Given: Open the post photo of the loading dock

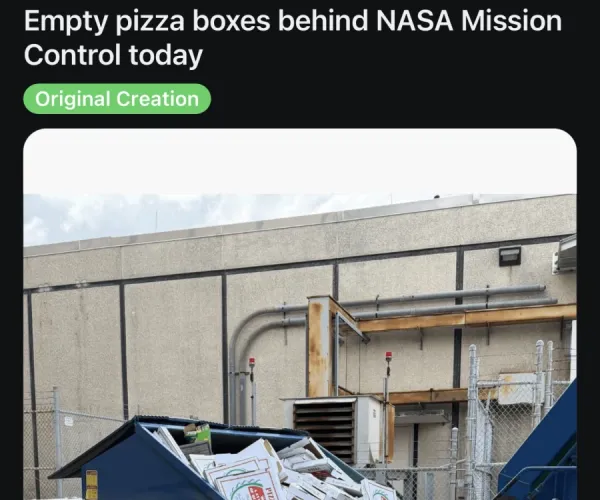Looking at the screenshot, I should [x=300, y=314].
